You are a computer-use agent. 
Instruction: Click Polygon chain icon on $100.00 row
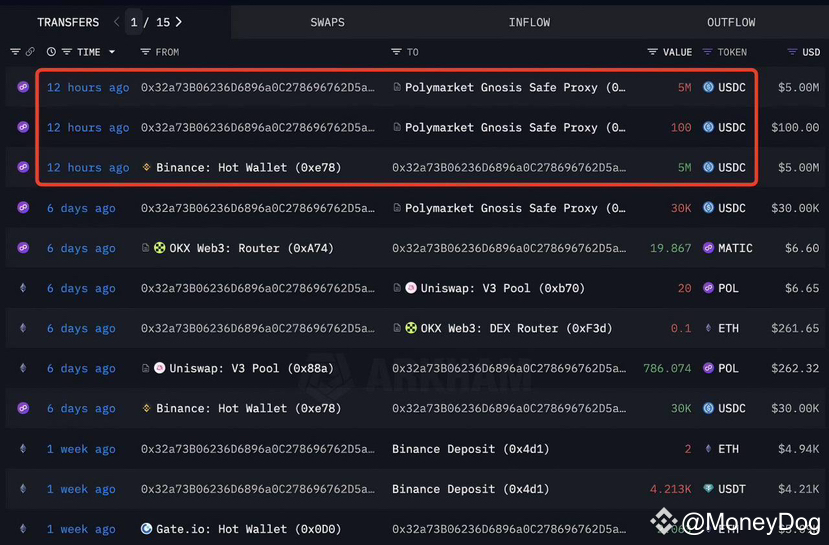[x=23, y=127]
